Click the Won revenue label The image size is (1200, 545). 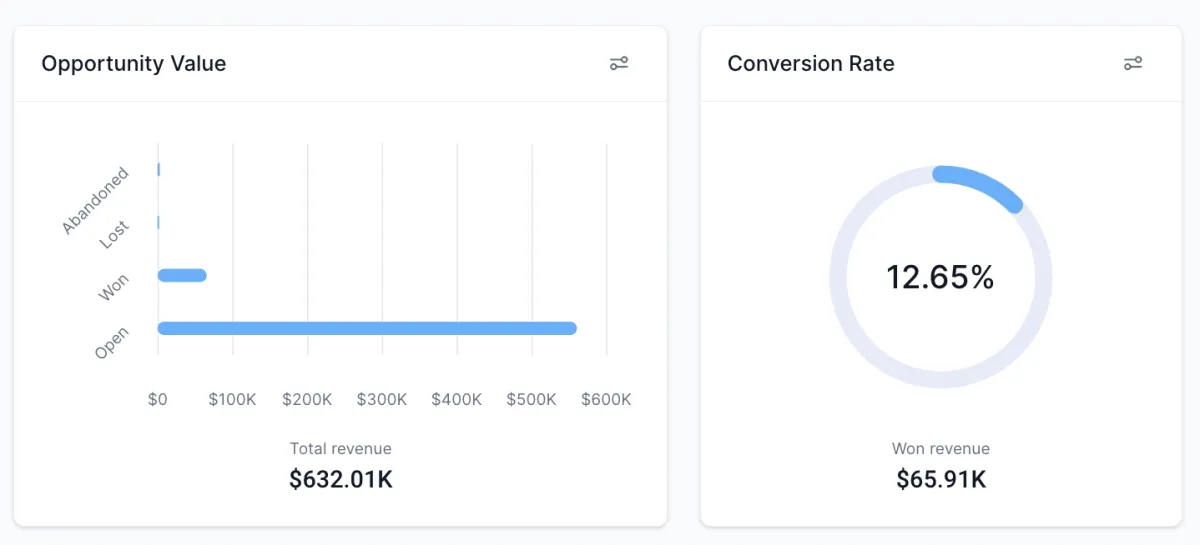(x=940, y=448)
